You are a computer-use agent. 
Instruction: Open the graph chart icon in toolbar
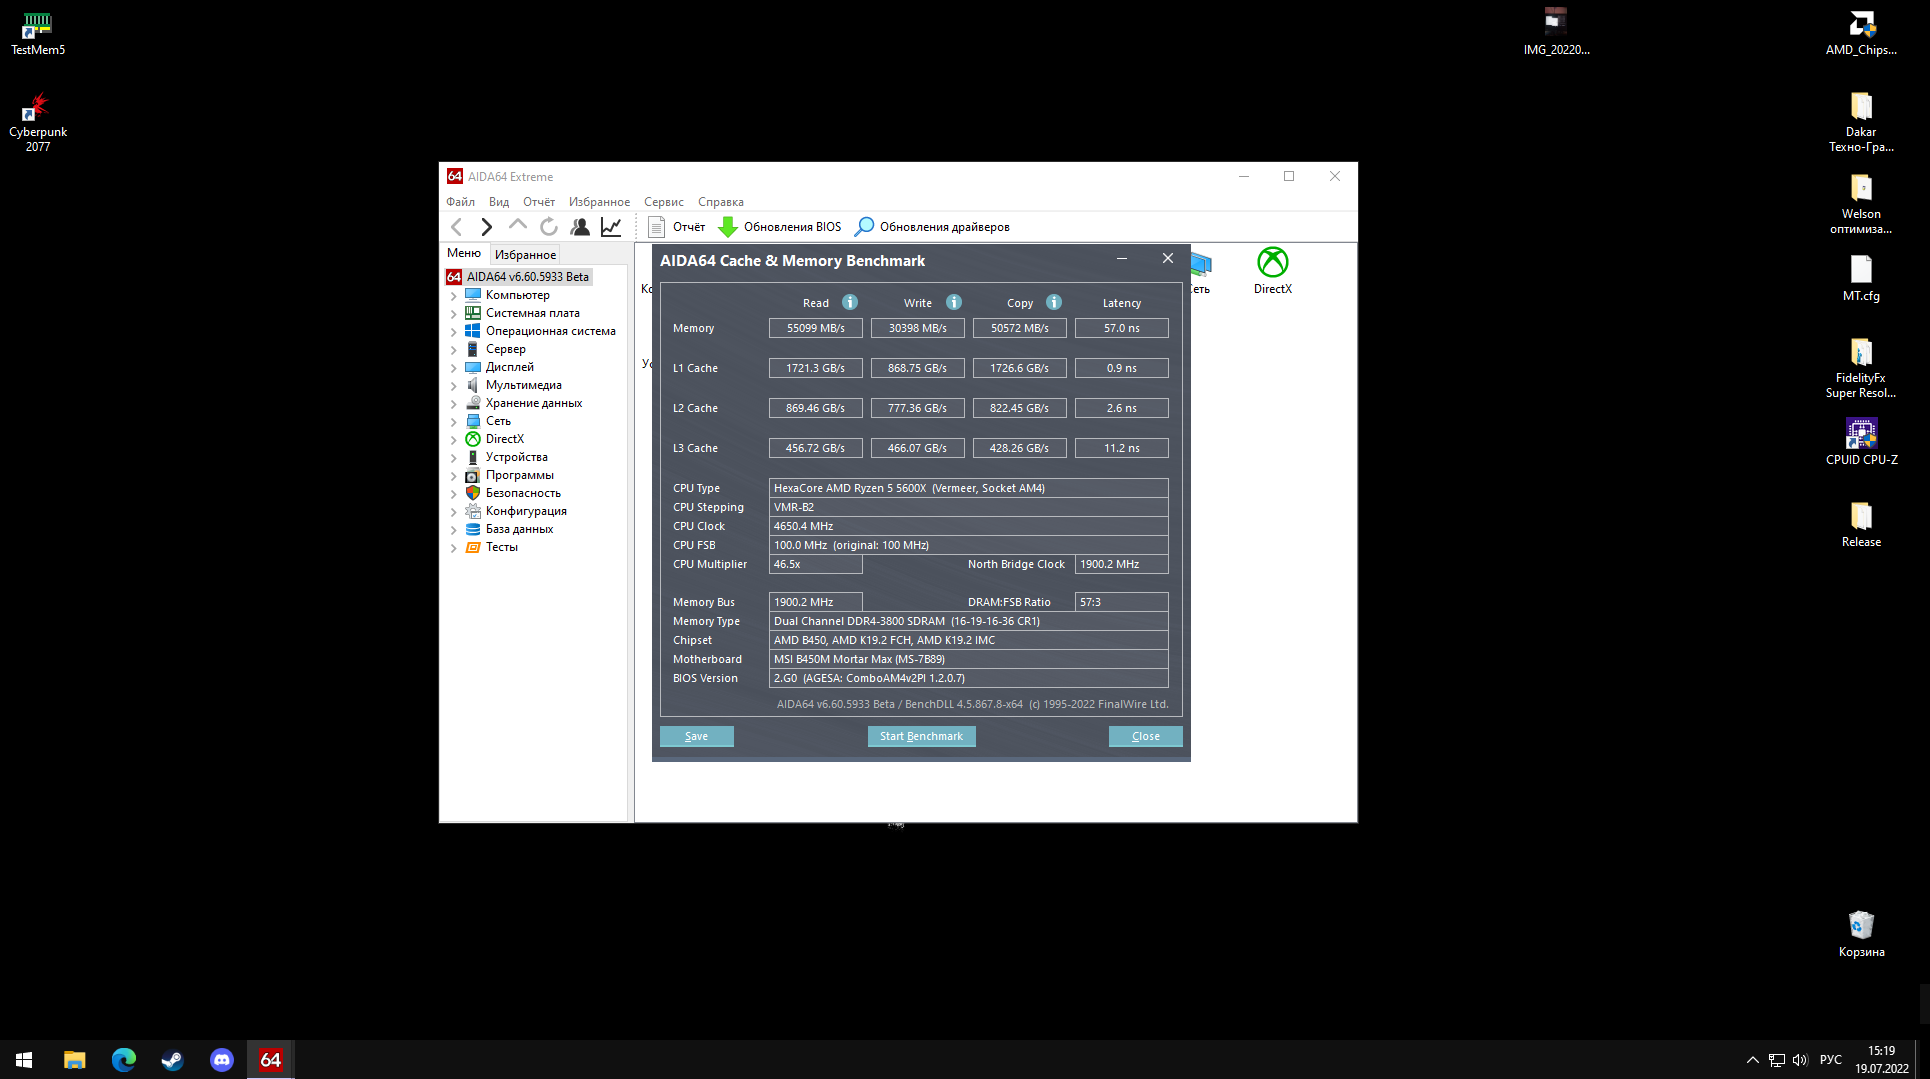(611, 227)
